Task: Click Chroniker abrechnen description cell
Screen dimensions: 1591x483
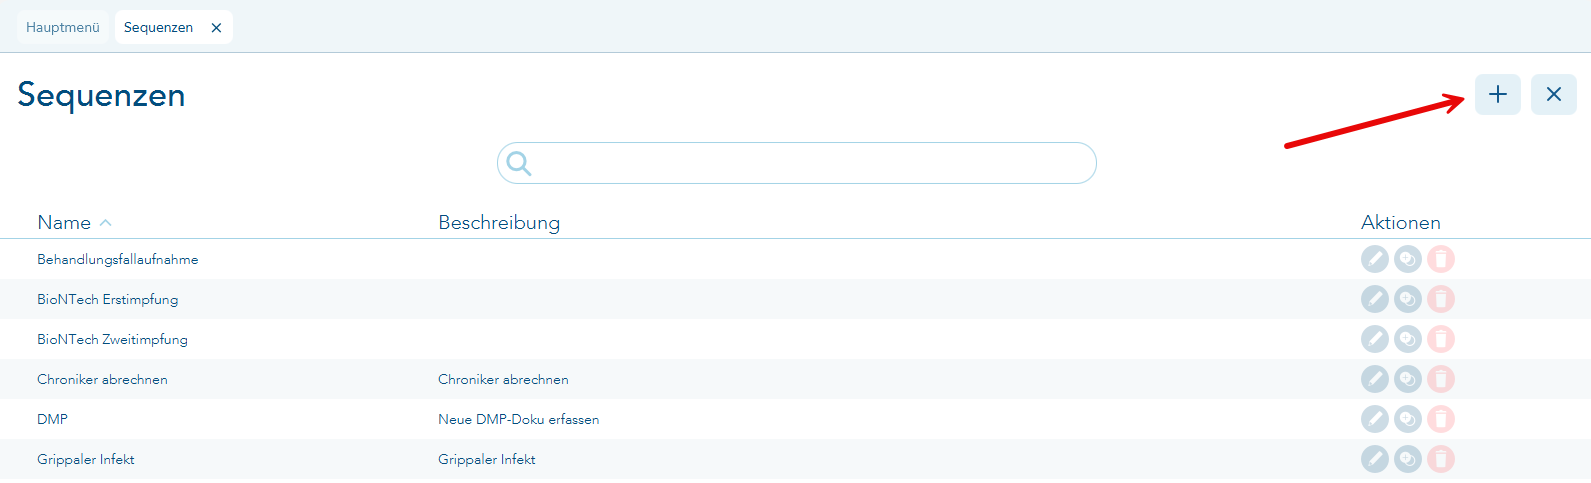Action: tap(503, 379)
